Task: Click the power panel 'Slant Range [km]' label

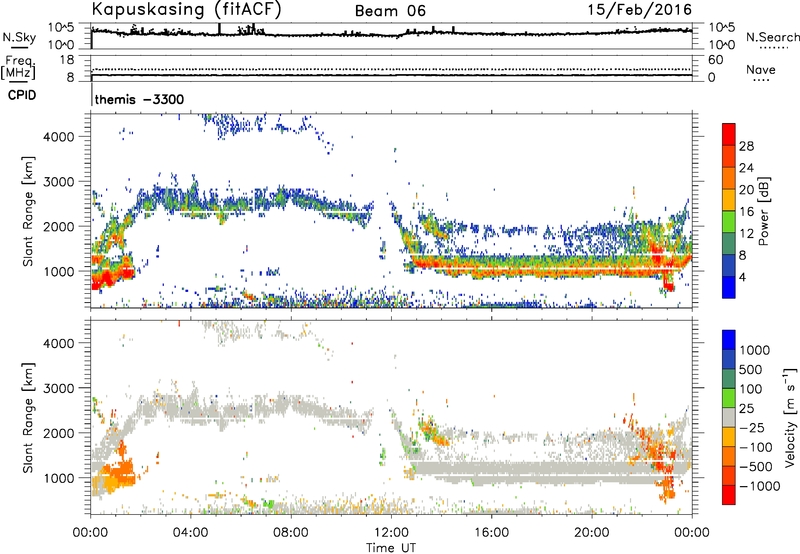Action: (x=28, y=211)
